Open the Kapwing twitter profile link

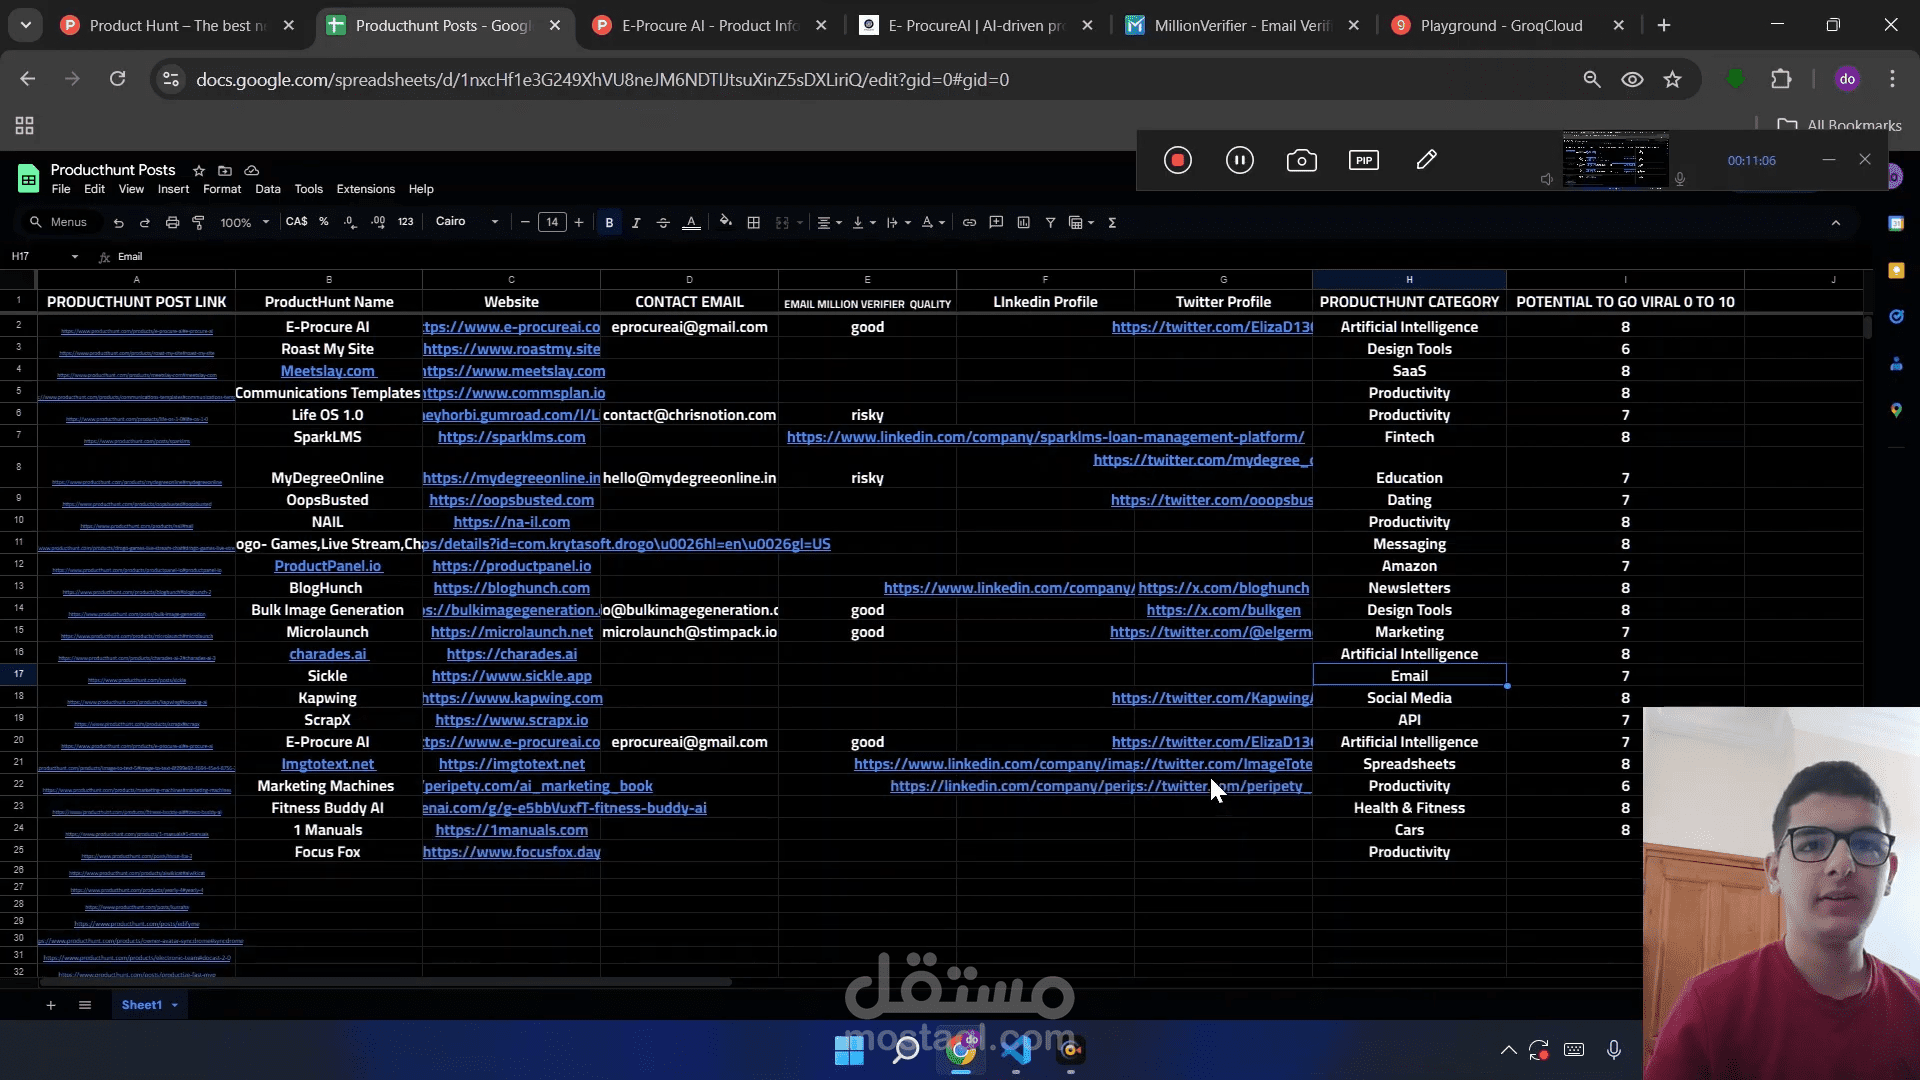1212,698
